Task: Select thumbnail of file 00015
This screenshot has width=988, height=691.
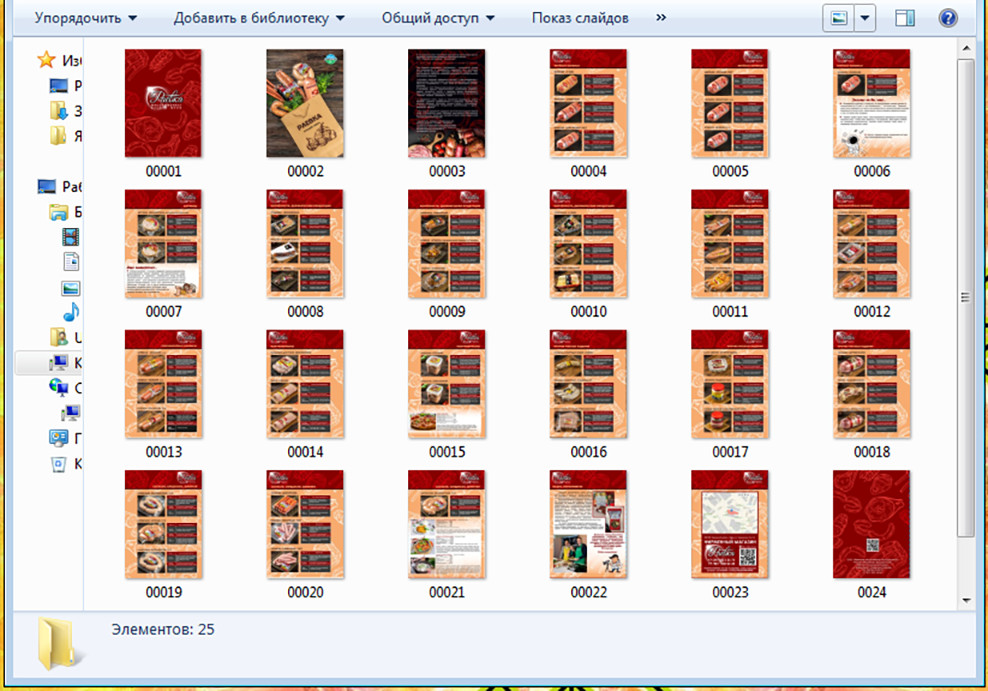Action: 447,384
